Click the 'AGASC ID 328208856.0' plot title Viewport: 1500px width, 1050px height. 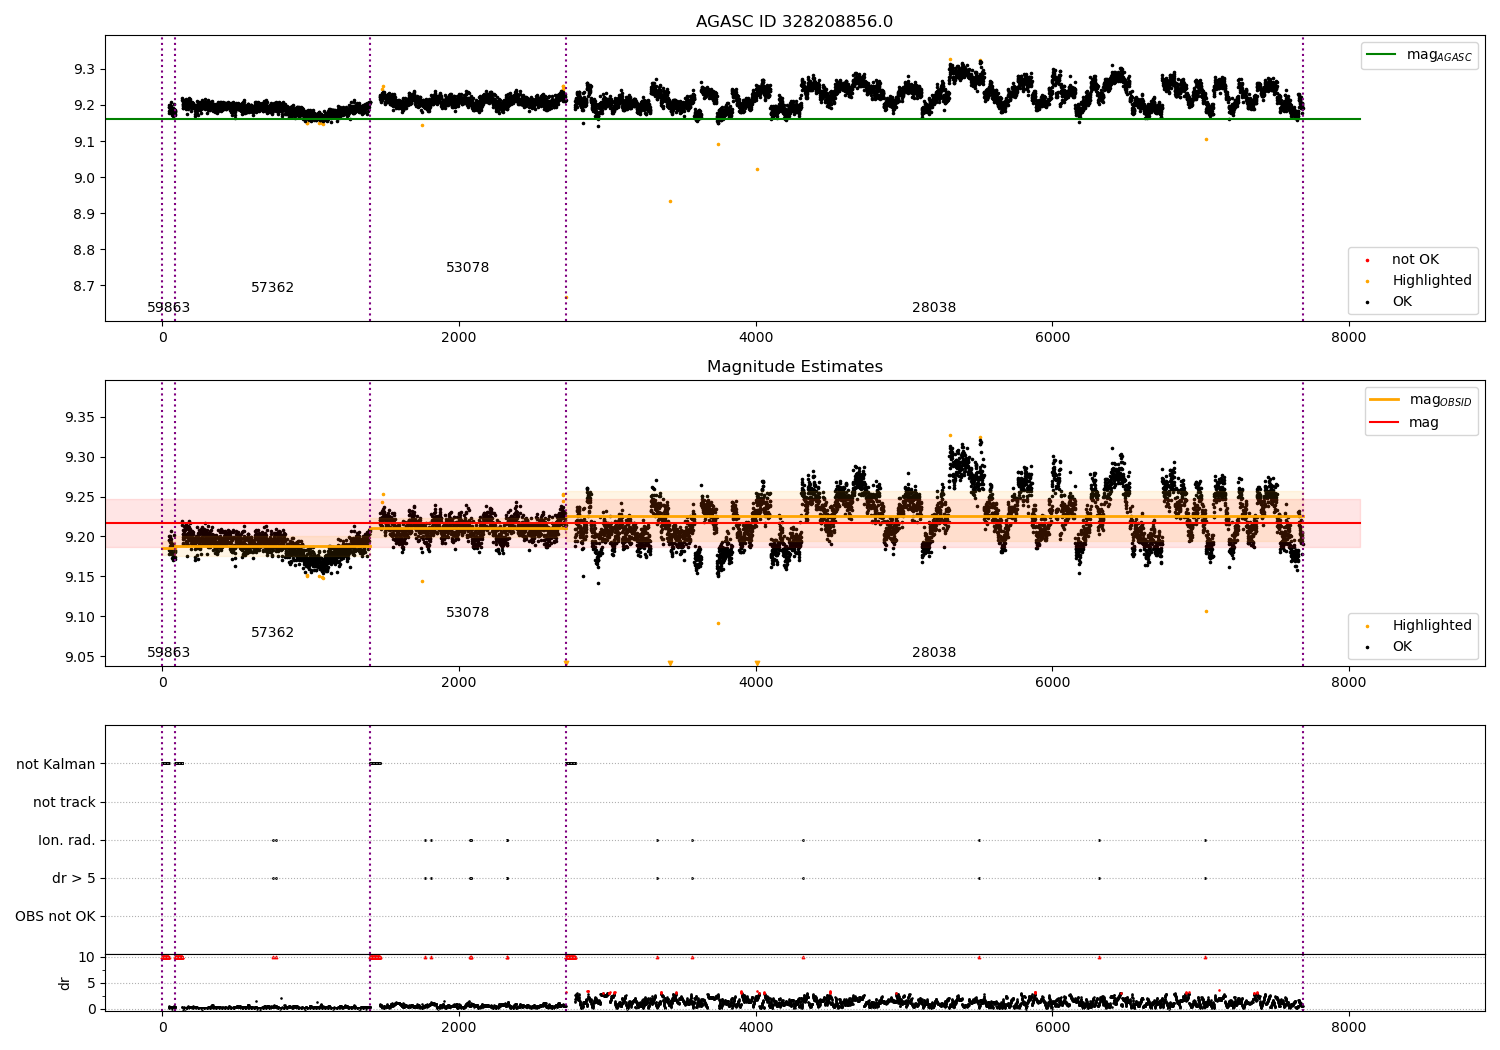[794, 22]
